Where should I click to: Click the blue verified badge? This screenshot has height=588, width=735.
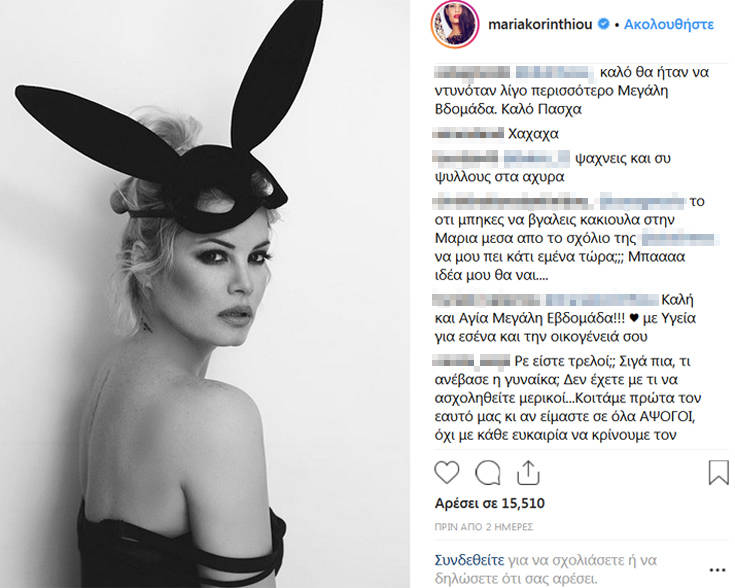pyautogui.click(x=604, y=24)
